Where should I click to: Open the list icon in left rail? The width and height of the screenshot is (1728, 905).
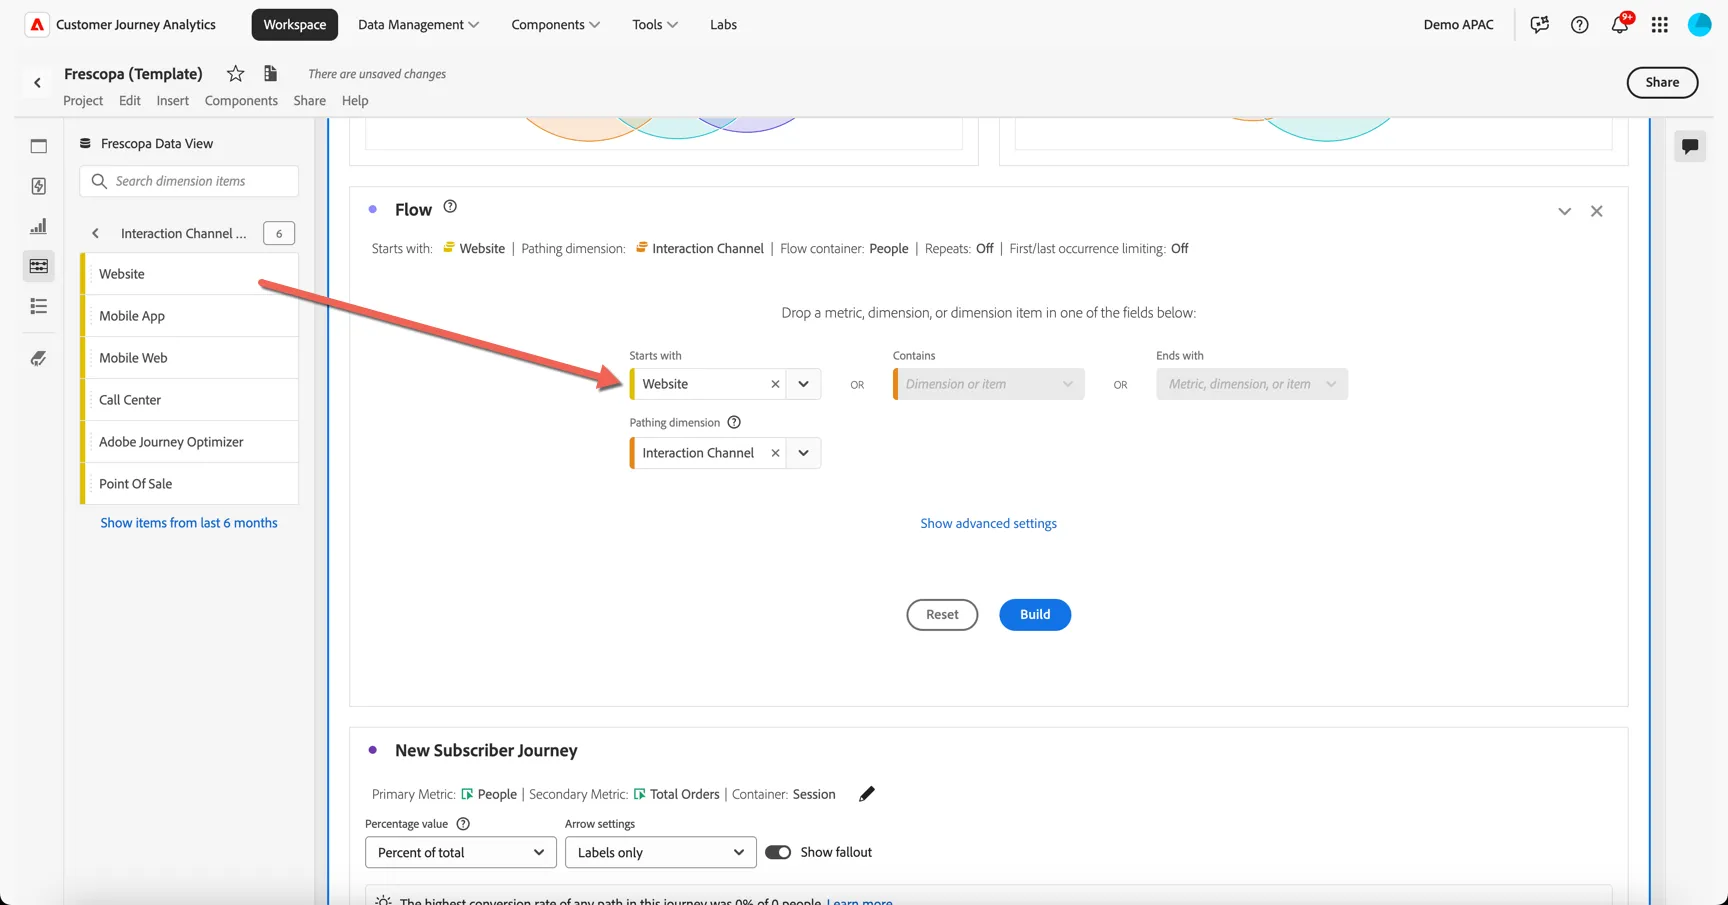coord(39,306)
